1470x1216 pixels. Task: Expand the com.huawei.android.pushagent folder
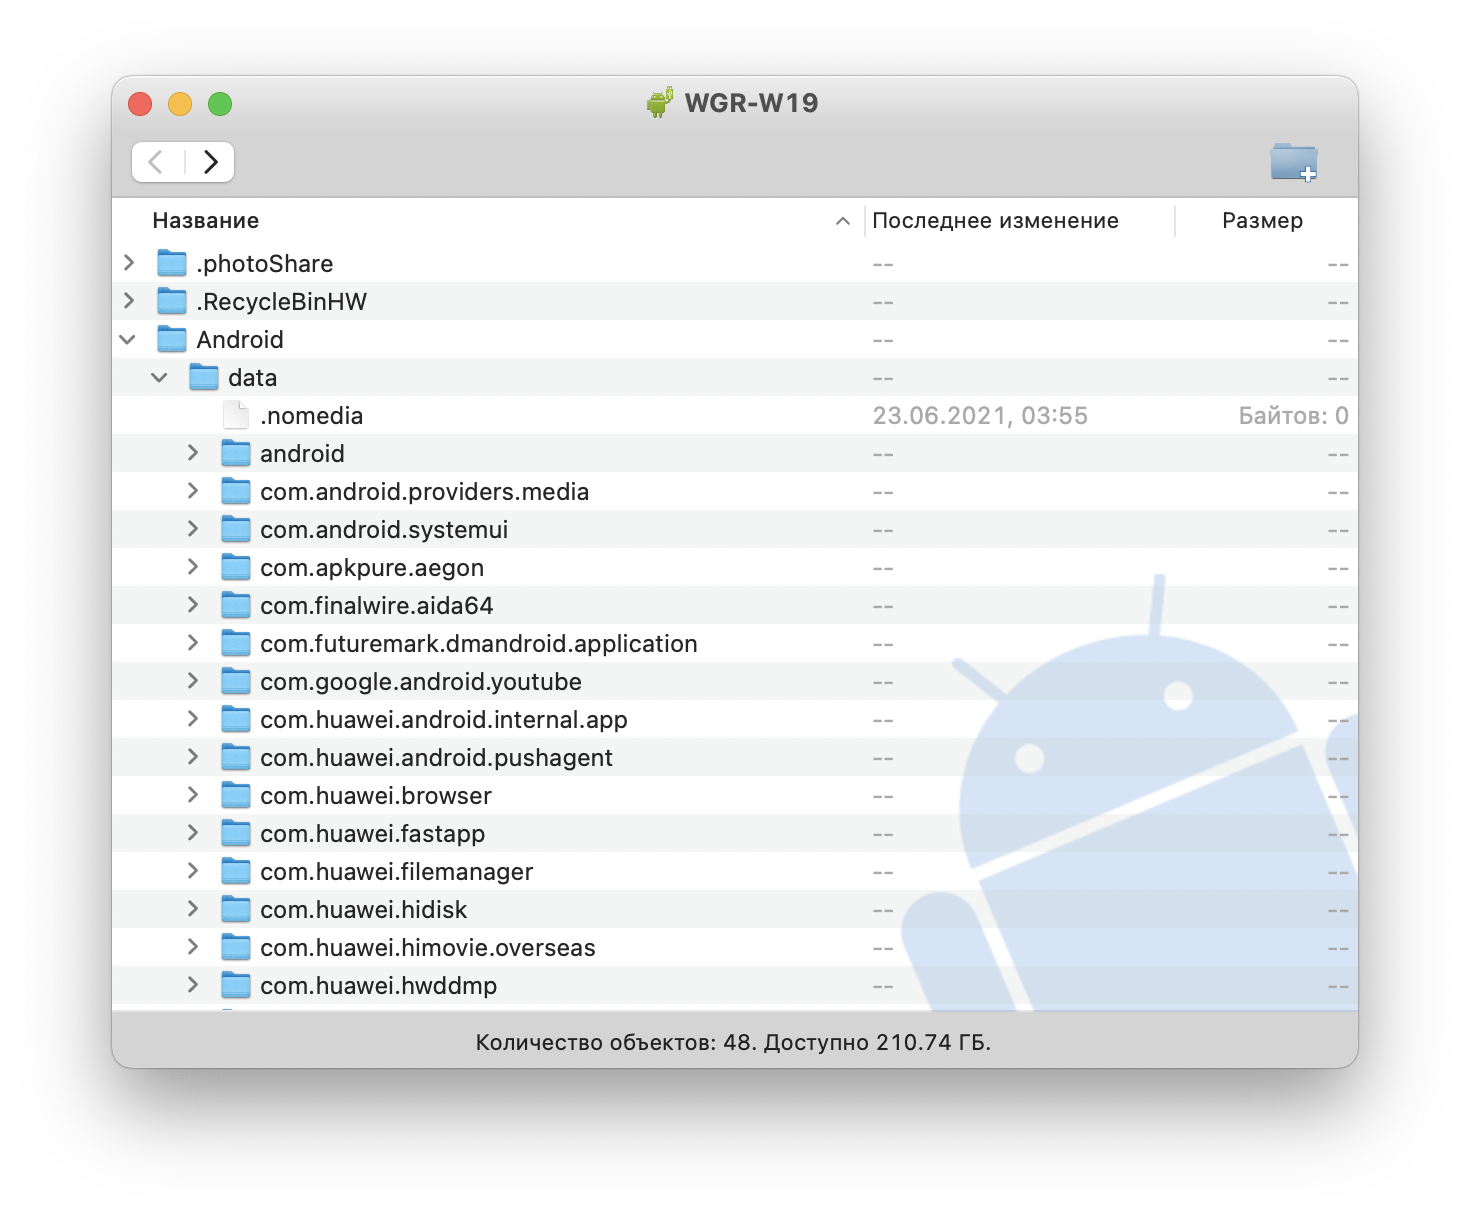(x=193, y=757)
